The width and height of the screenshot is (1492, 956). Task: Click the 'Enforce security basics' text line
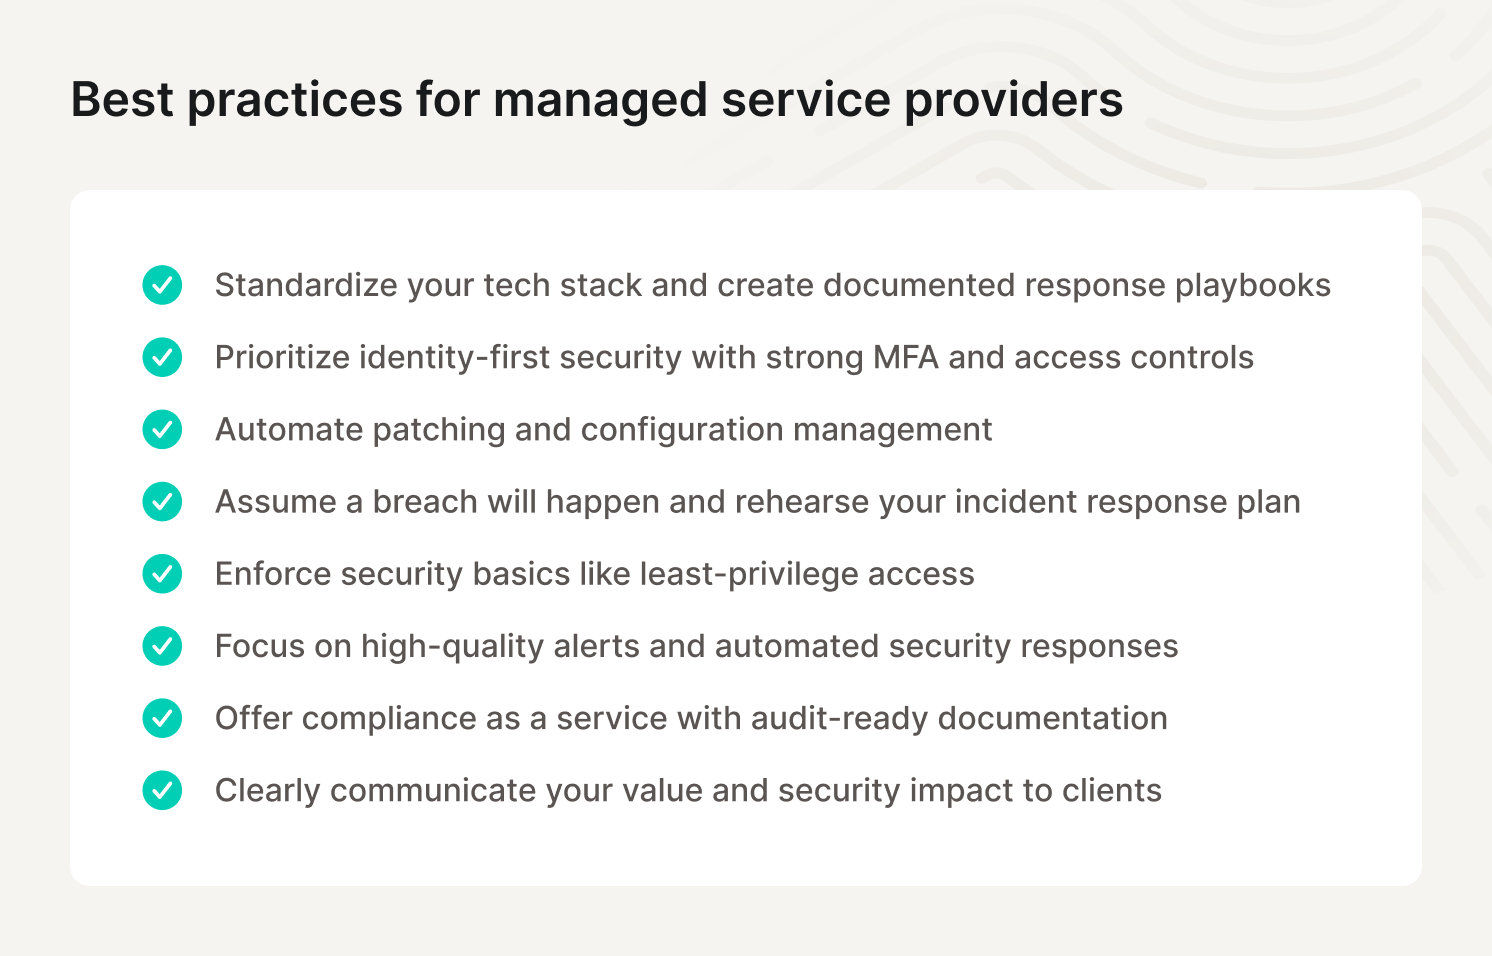pyautogui.click(x=594, y=574)
